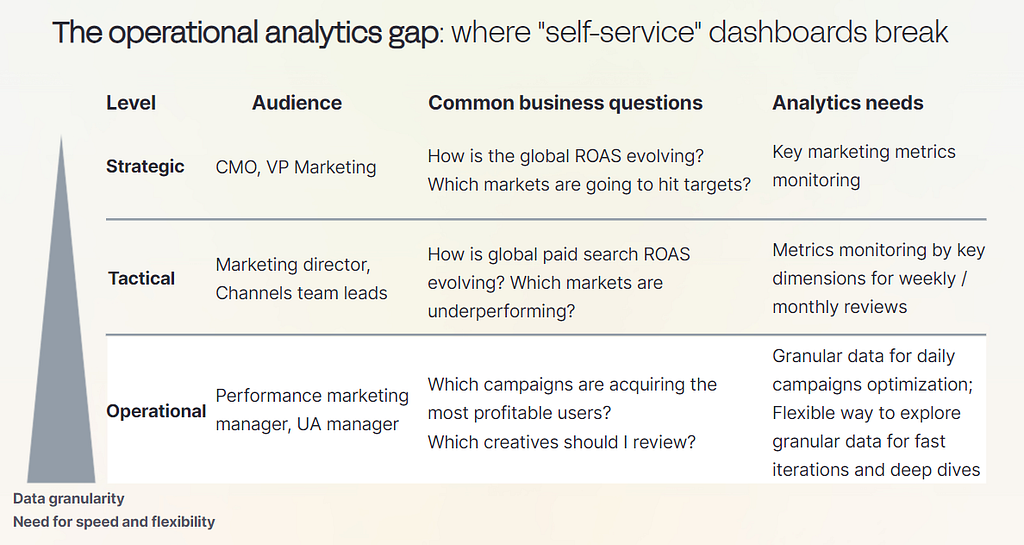1024x545 pixels.
Task: Select the Audience column header
Action: [297, 103]
